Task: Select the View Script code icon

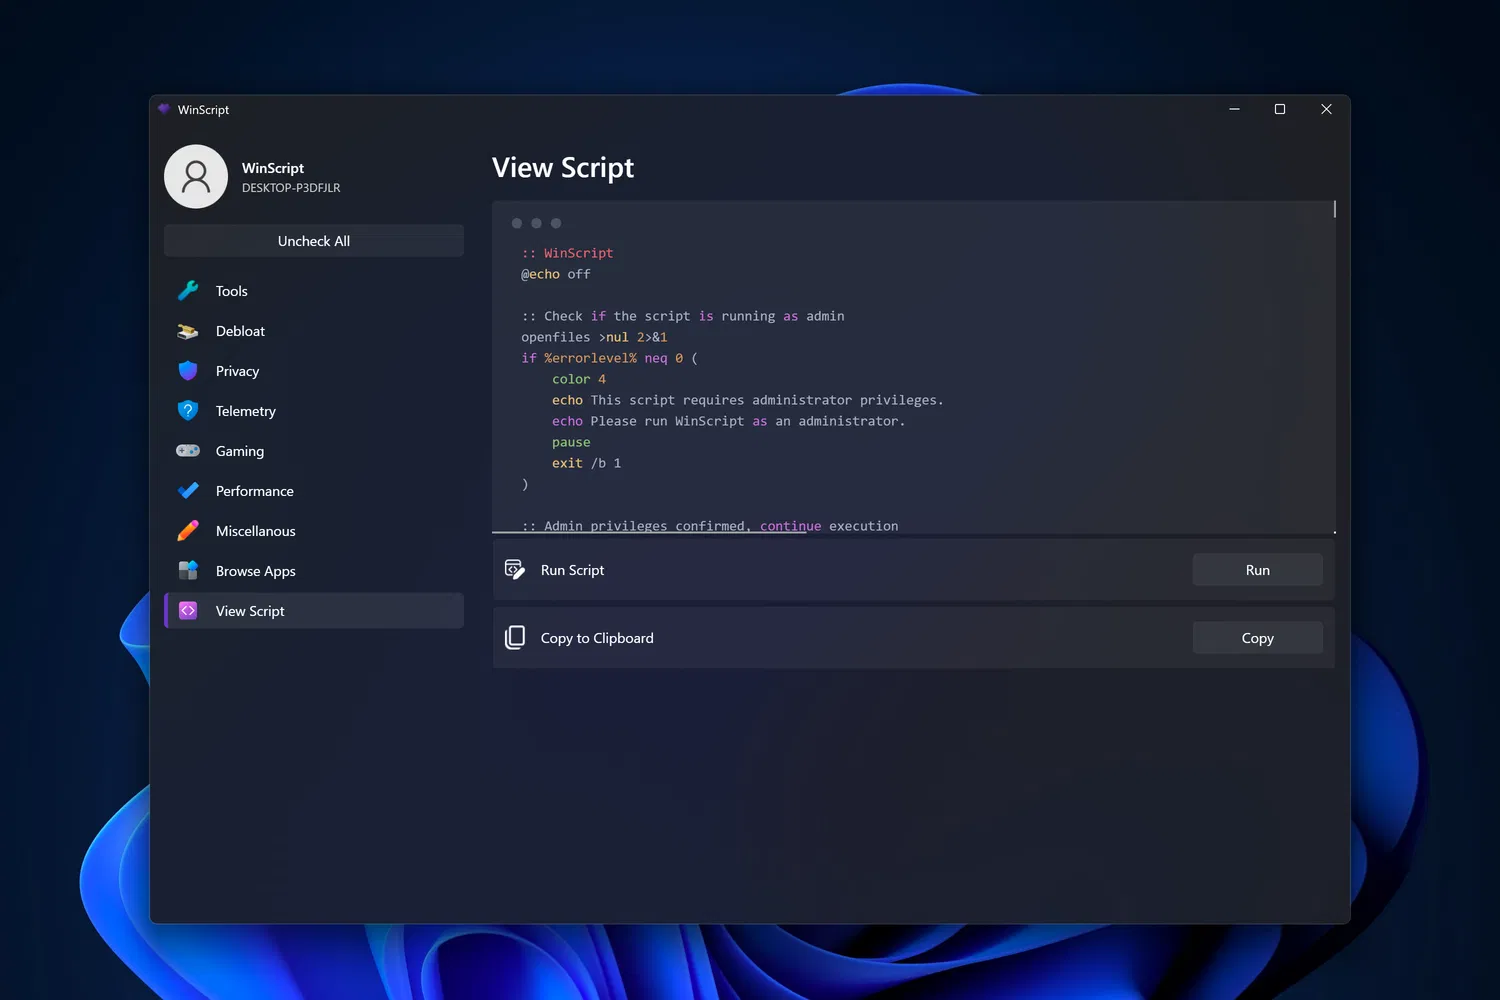Action: 188,611
